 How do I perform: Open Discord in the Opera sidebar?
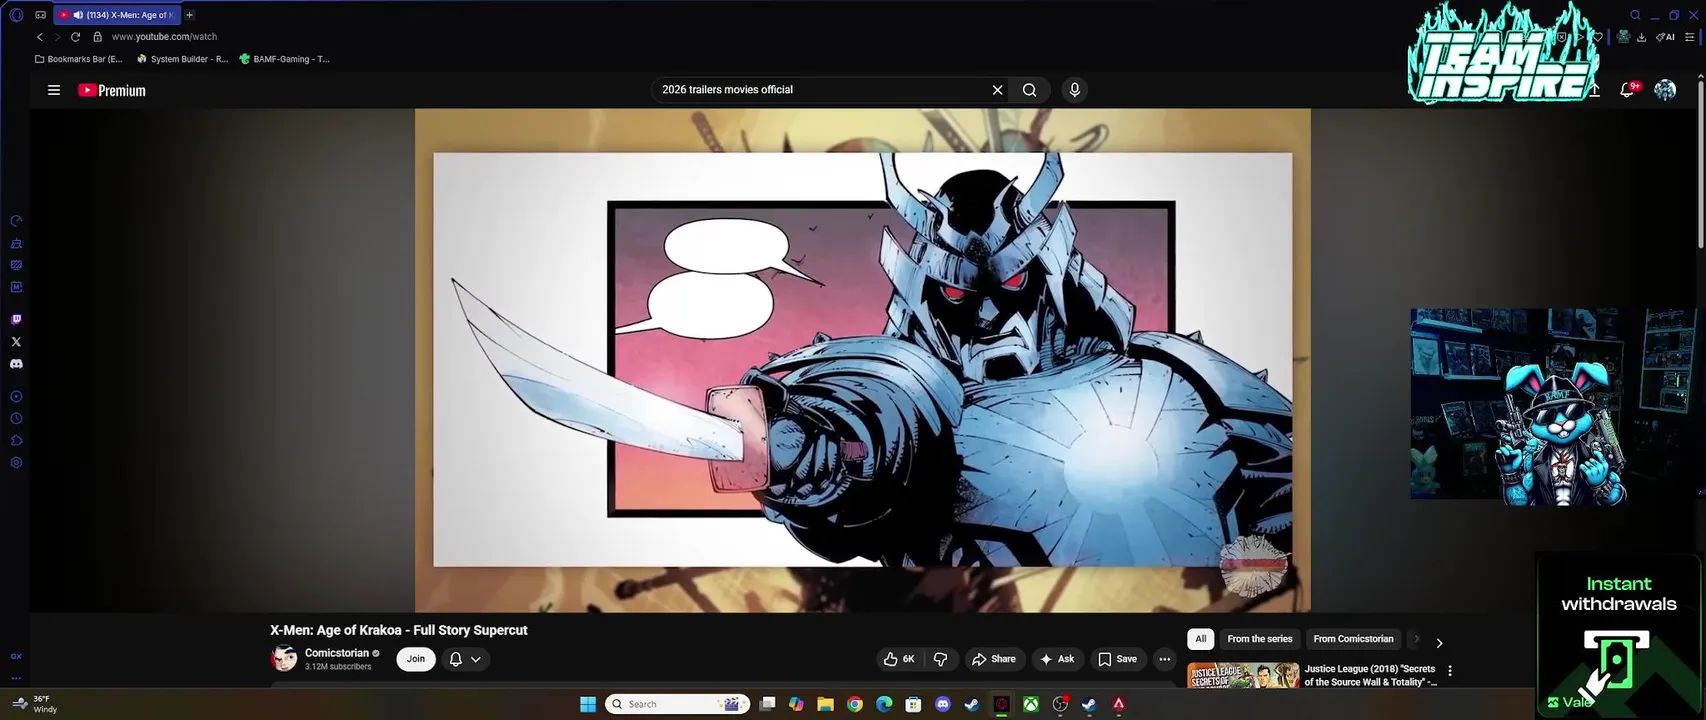tap(16, 364)
